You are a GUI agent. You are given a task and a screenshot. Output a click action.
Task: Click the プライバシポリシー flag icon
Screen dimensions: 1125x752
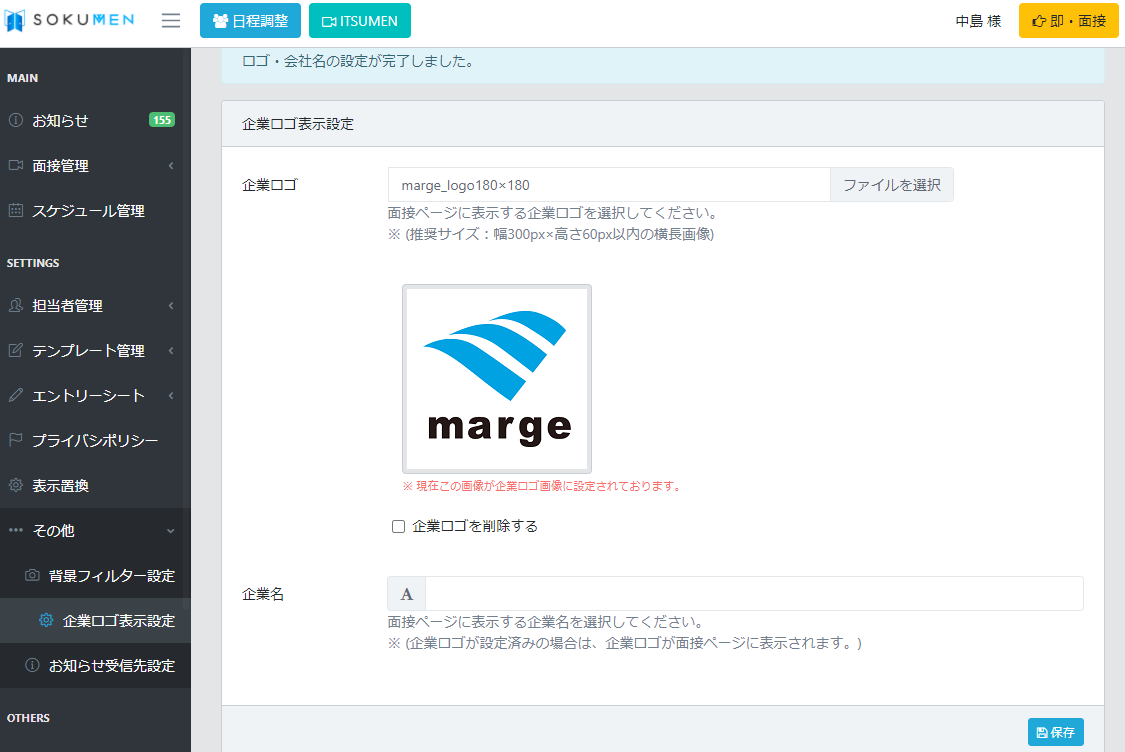[x=16, y=441]
